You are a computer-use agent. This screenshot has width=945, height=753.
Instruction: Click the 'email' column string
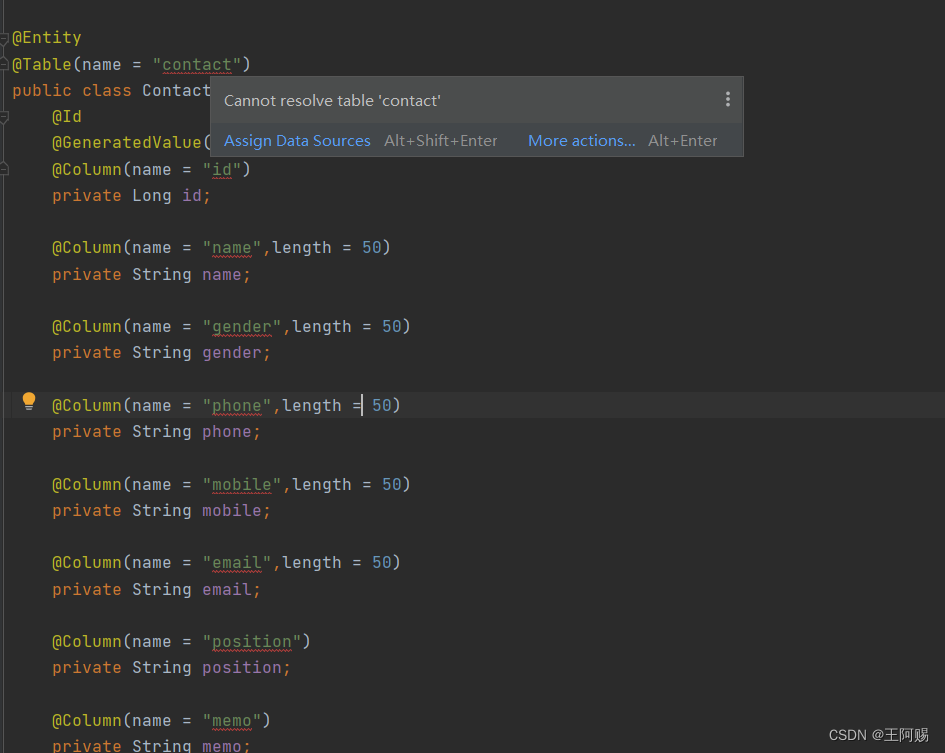[x=235, y=562]
